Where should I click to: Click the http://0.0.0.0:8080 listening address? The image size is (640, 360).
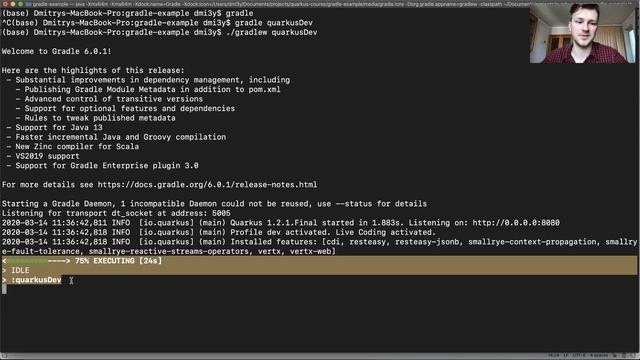tap(516, 223)
